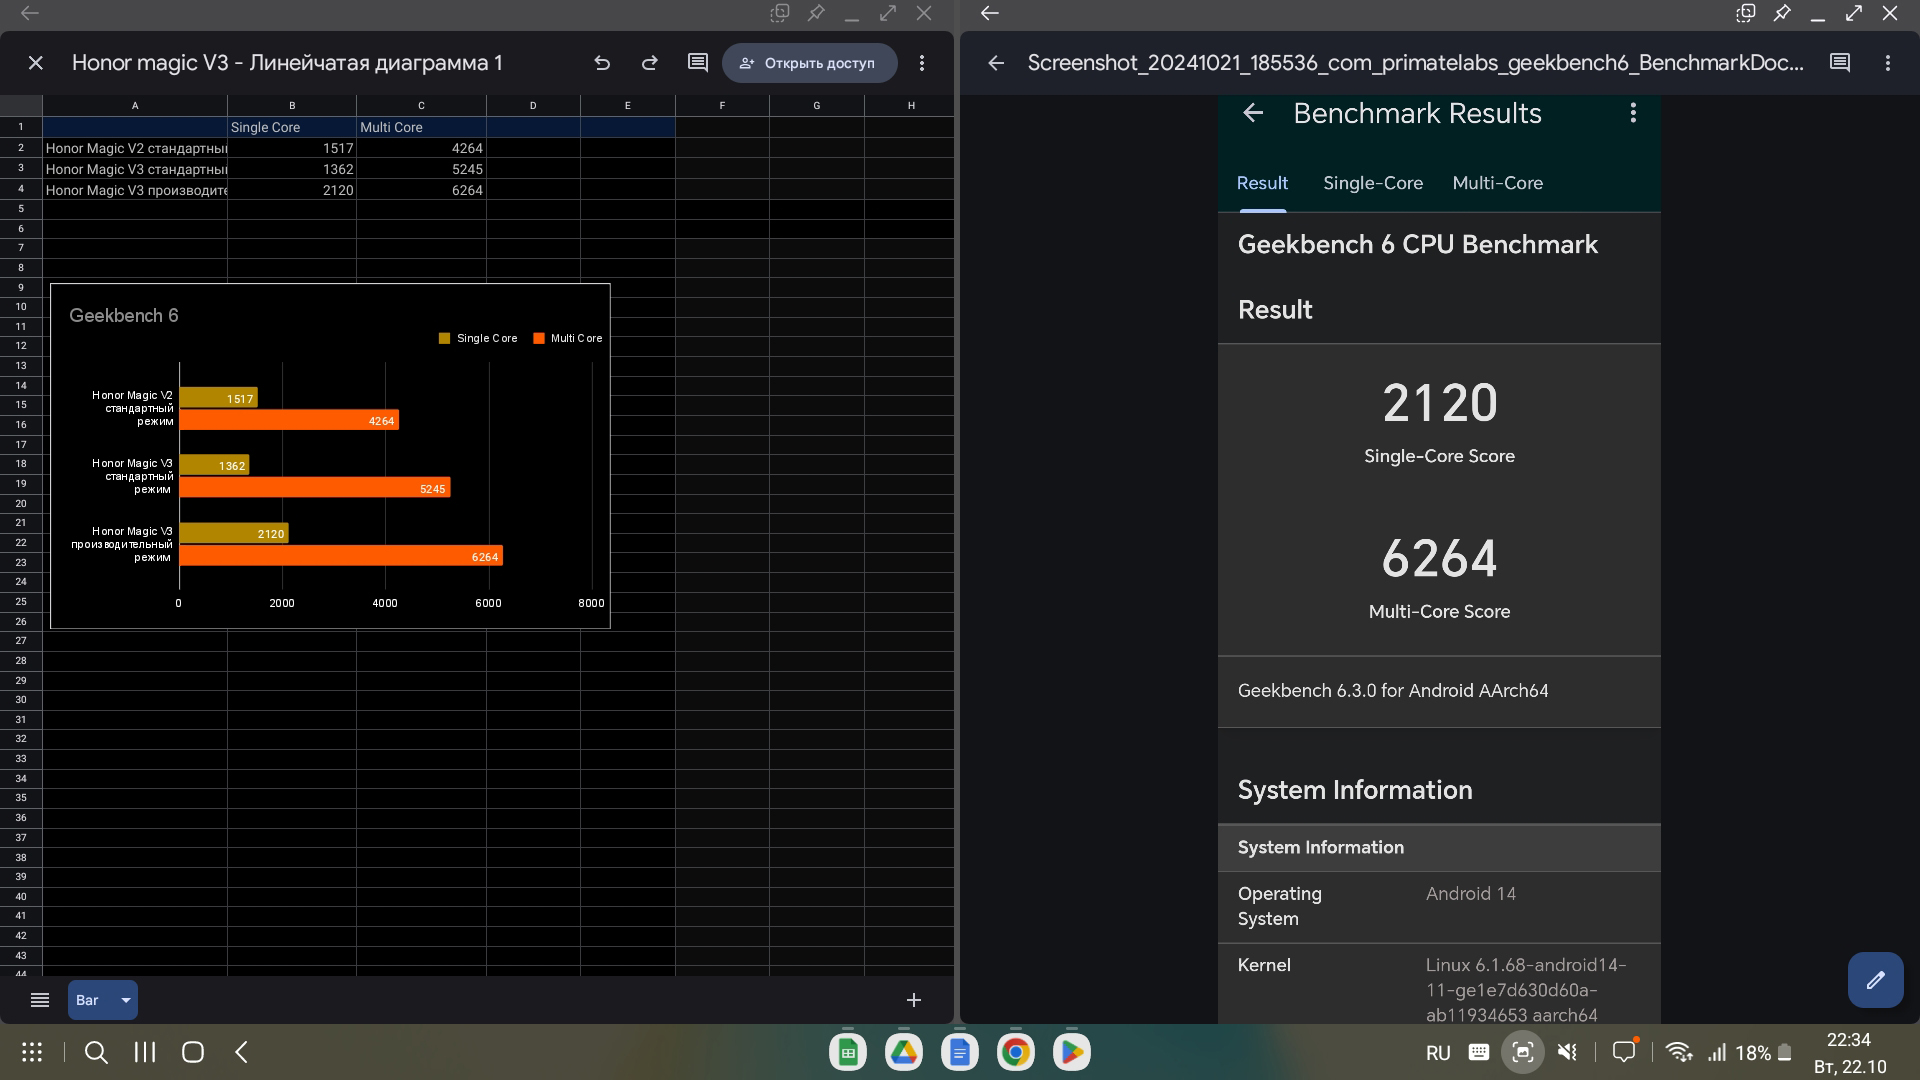This screenshot has width=1920, height=1080.
Task: Select row 7 header
Action: pyautogui.click(x=21, y=247)
